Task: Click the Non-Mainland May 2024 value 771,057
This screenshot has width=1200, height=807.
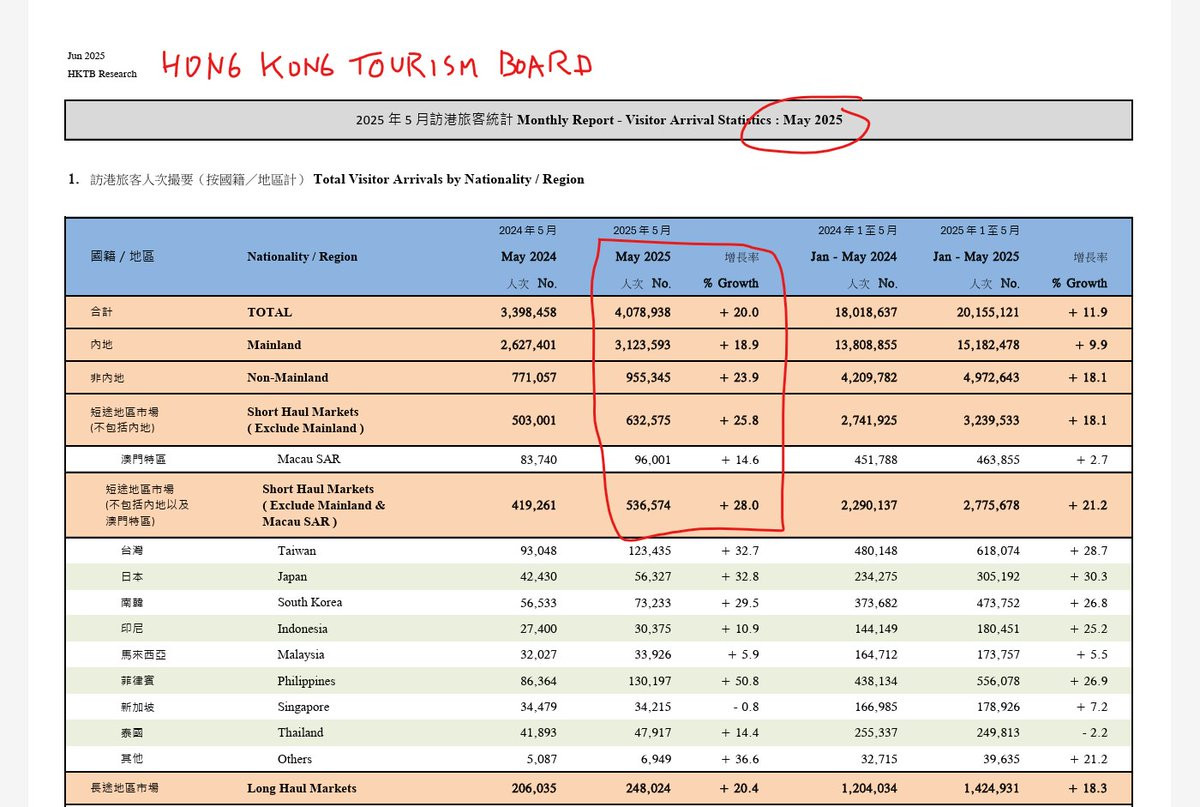Action: (x=536, y=378)
